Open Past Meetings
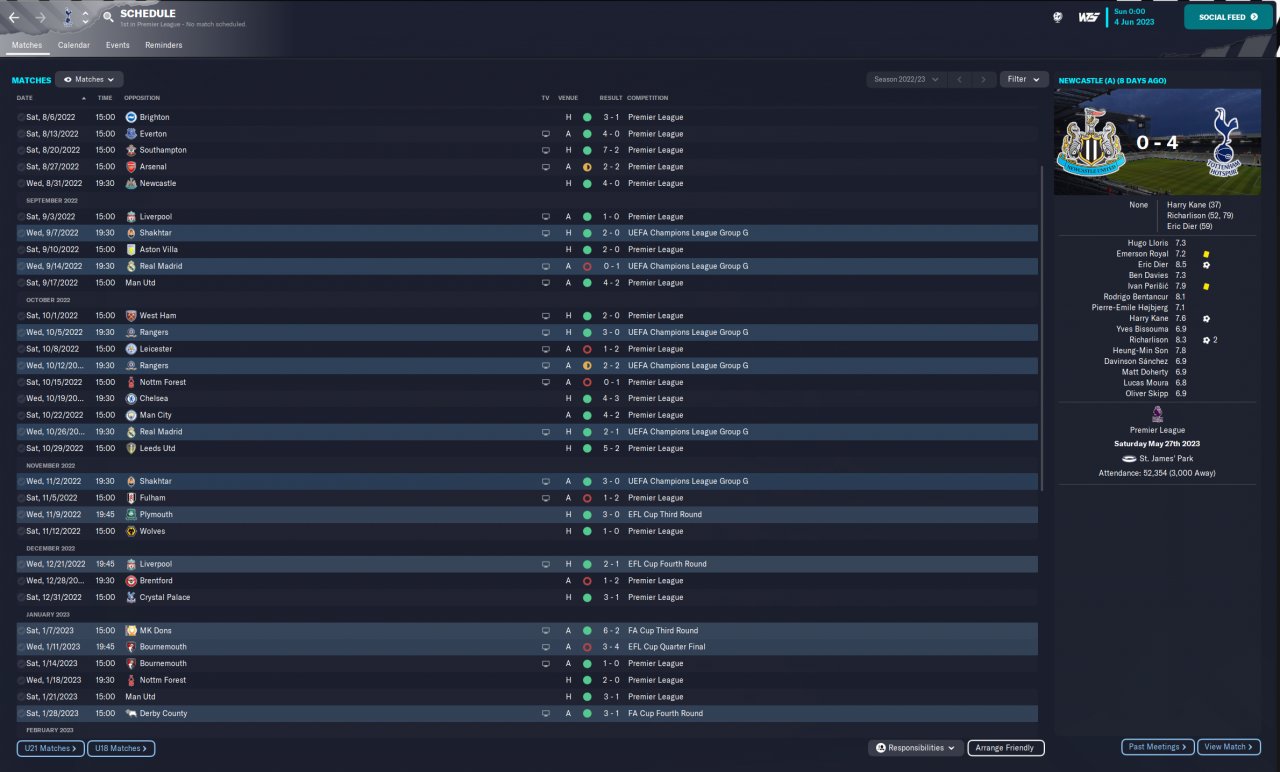Image resolution: width=1280 pixels, height=772 pixels. [x=1158, y=747]
